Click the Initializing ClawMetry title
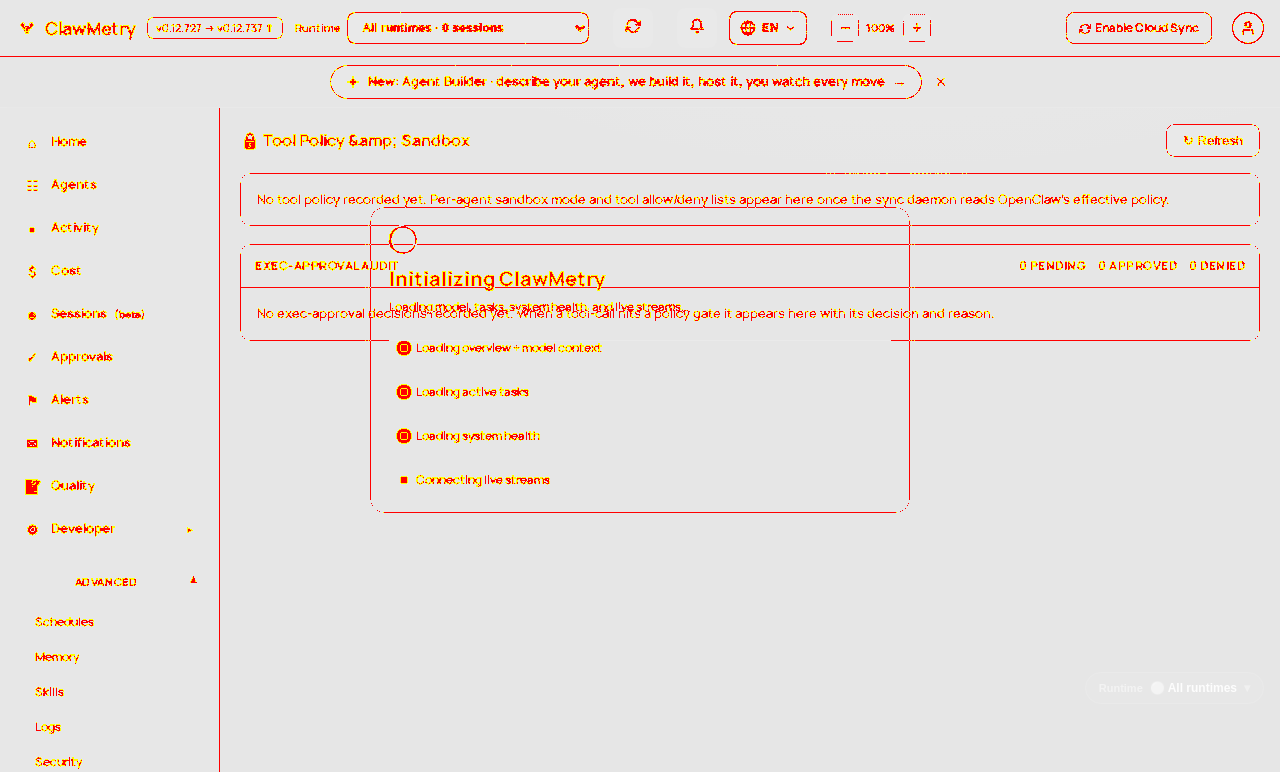 tap(497, 279)
